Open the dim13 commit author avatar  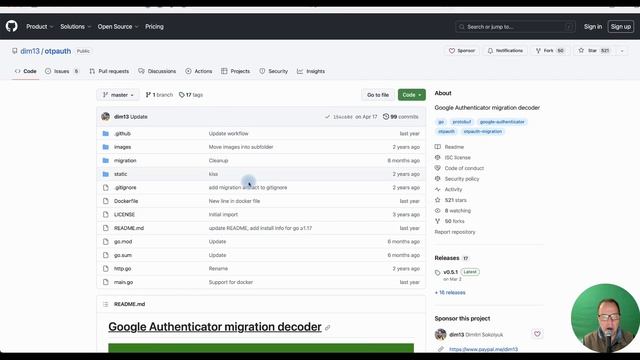(105, 117)
